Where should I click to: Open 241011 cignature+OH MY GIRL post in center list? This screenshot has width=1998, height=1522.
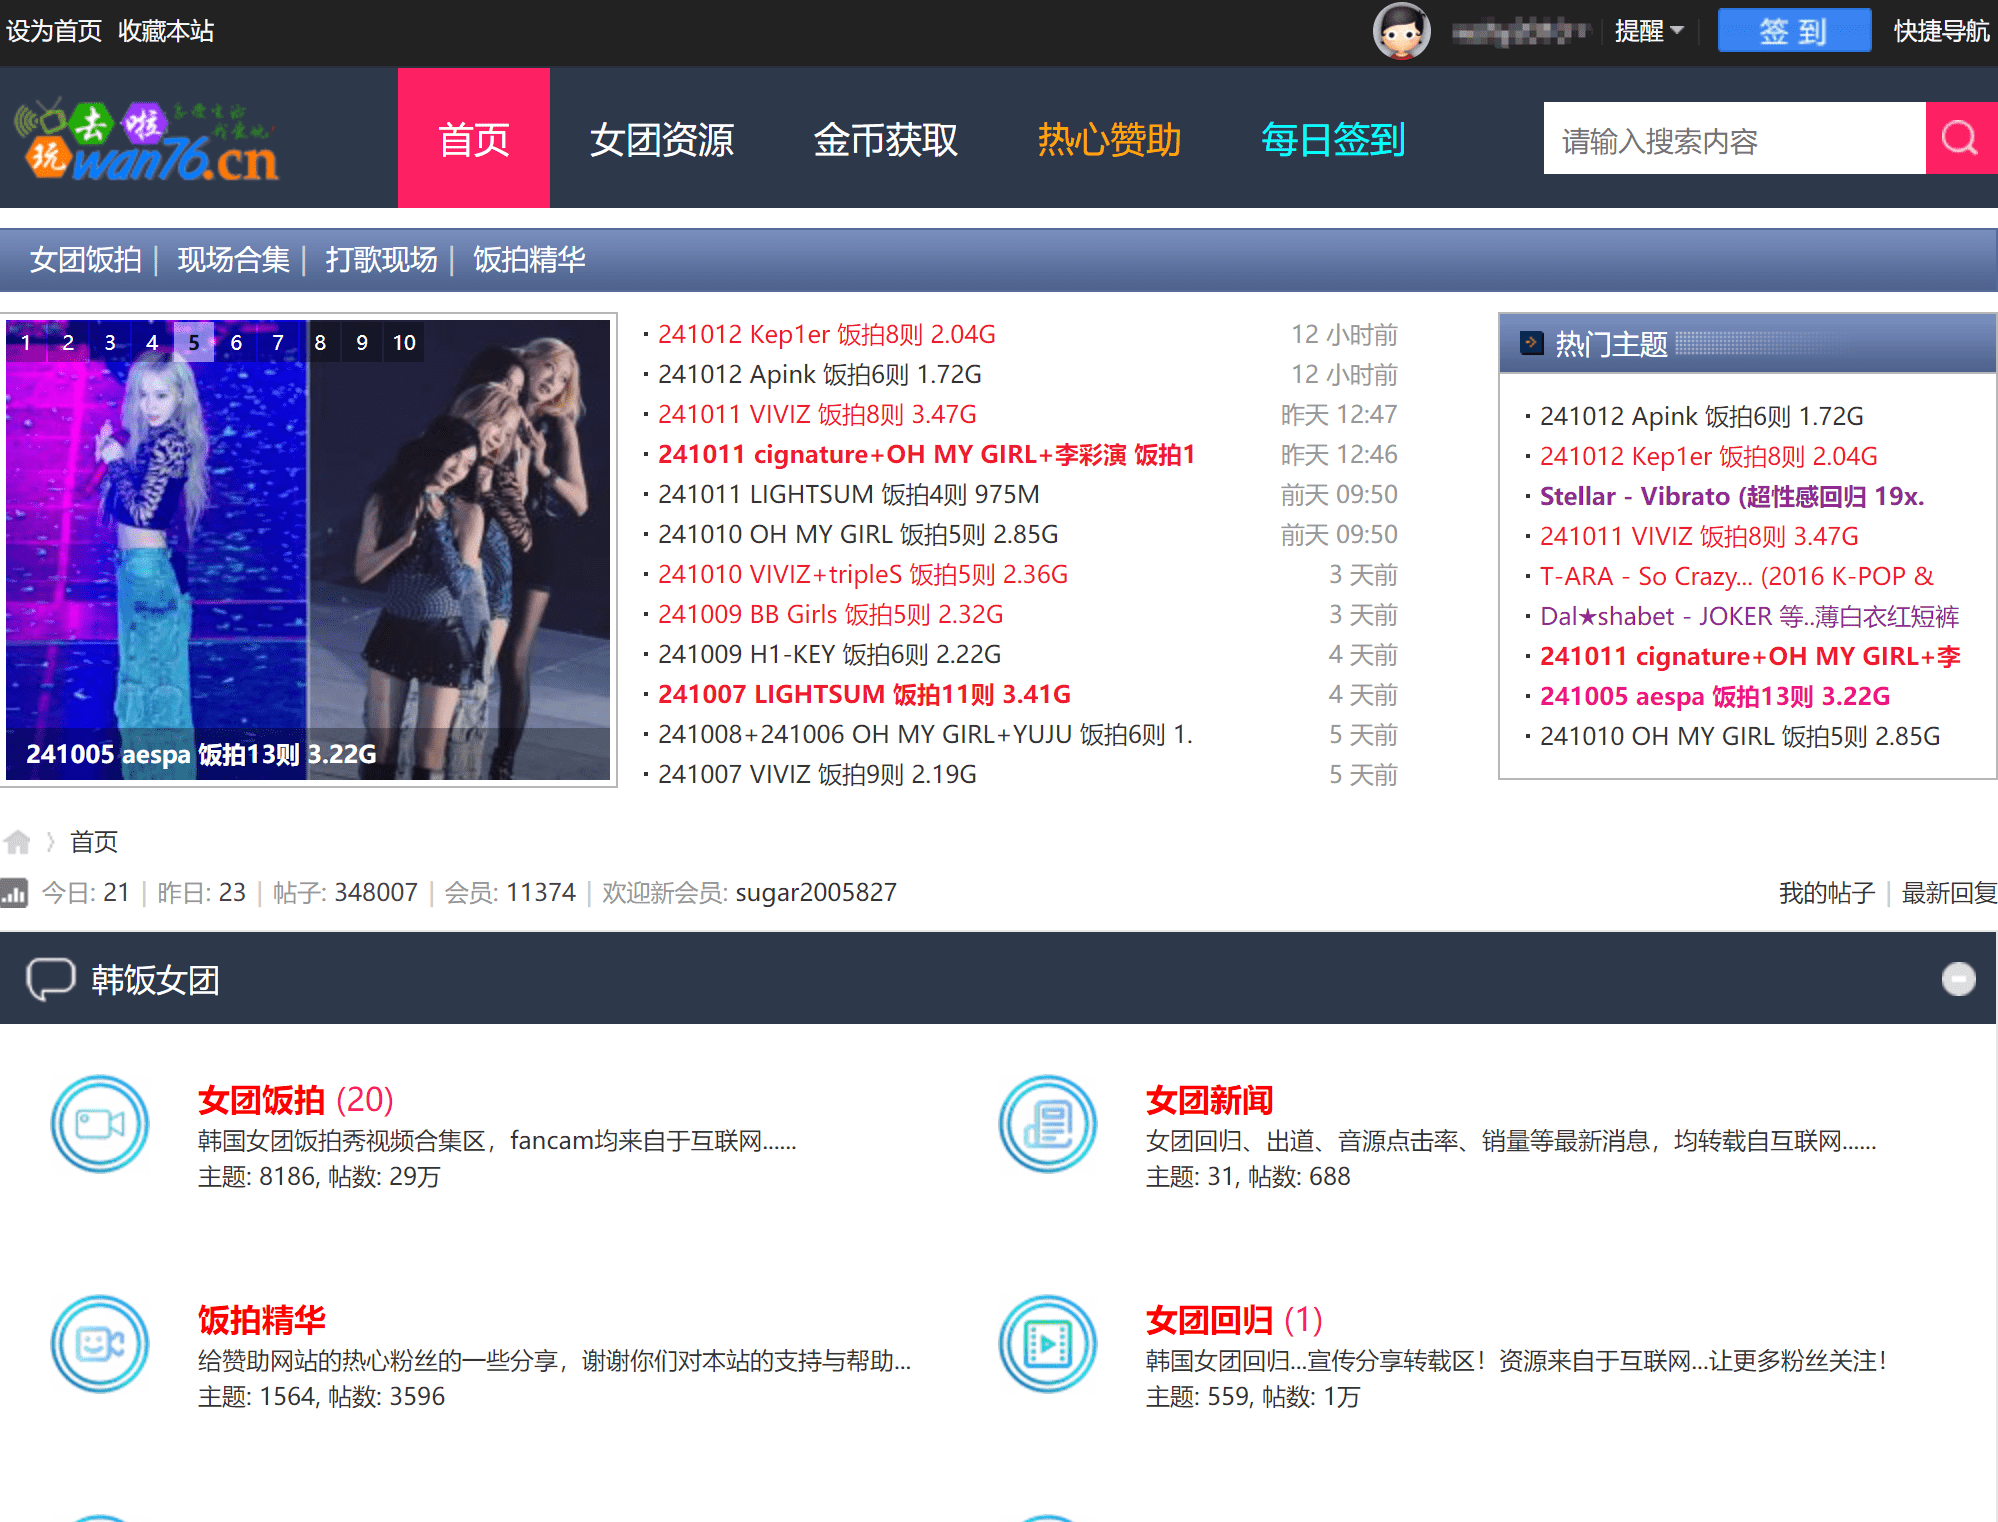[927, 454]
